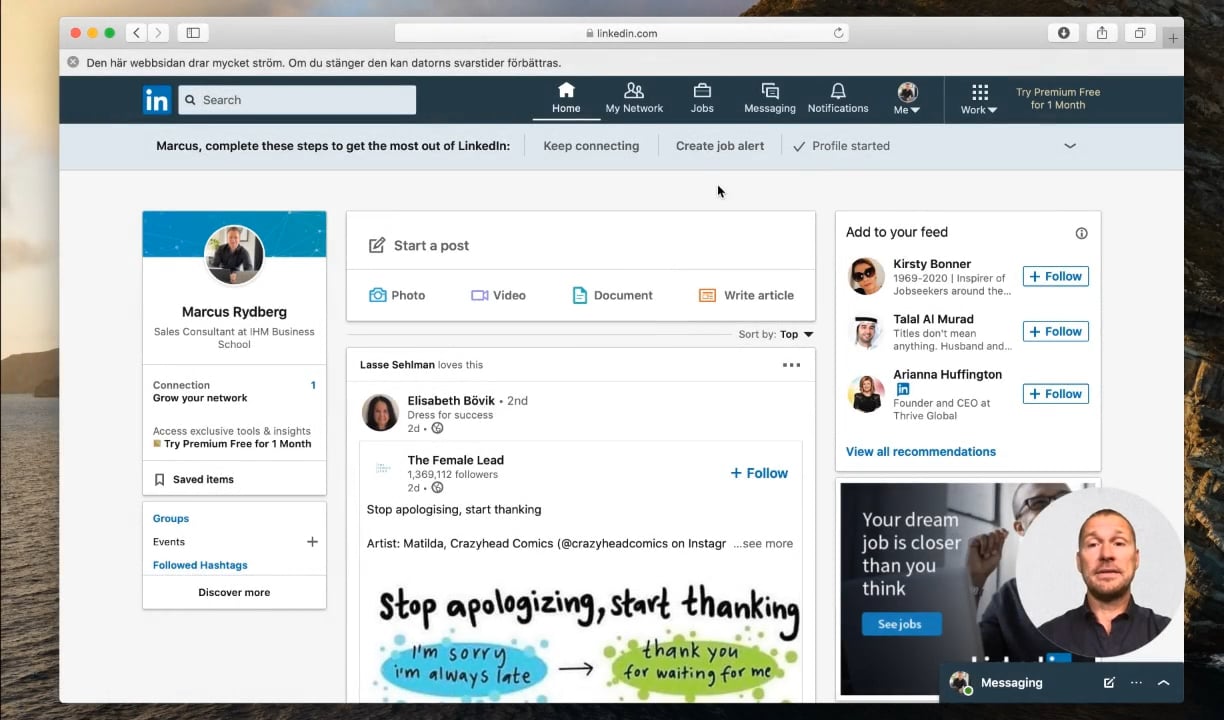
Task: Click Discover more button
Action: pos(234,592)
